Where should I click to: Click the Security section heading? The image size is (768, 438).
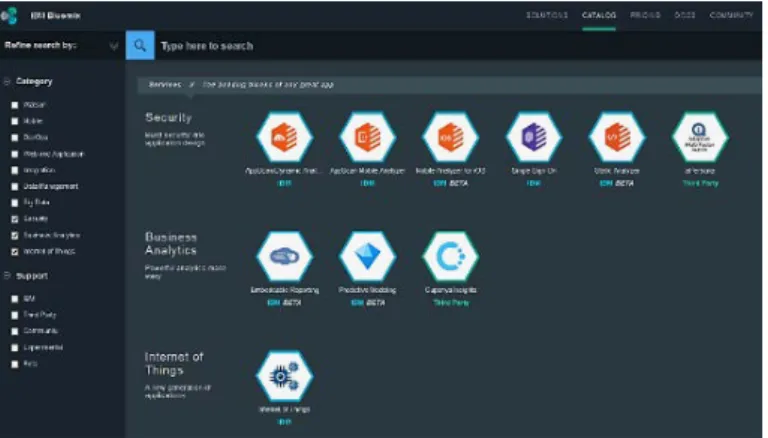pyautogui.click(x=168, y=118)
